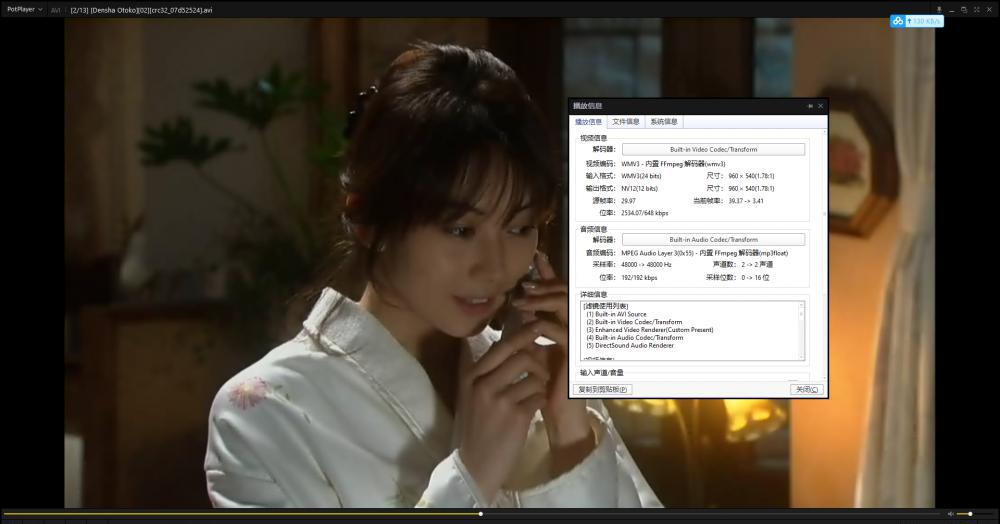Viewport: 1000px width, 524px height.
Task: Close the playback info dialog with X
Action: (x=821, y=106)
